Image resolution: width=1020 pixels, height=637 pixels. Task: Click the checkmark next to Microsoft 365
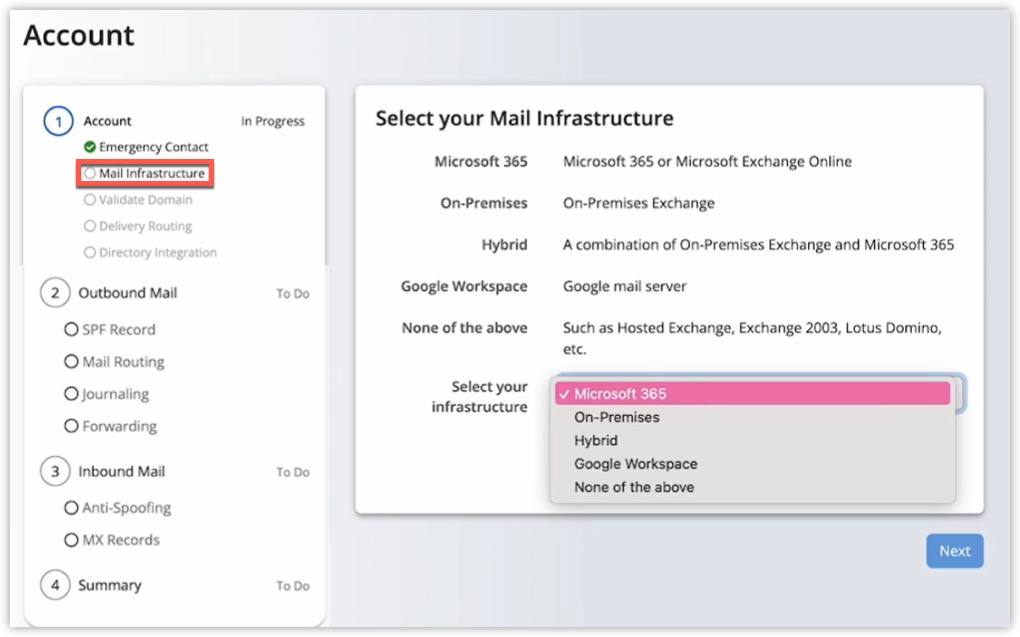pyautogui.click(x=566, y=393)
